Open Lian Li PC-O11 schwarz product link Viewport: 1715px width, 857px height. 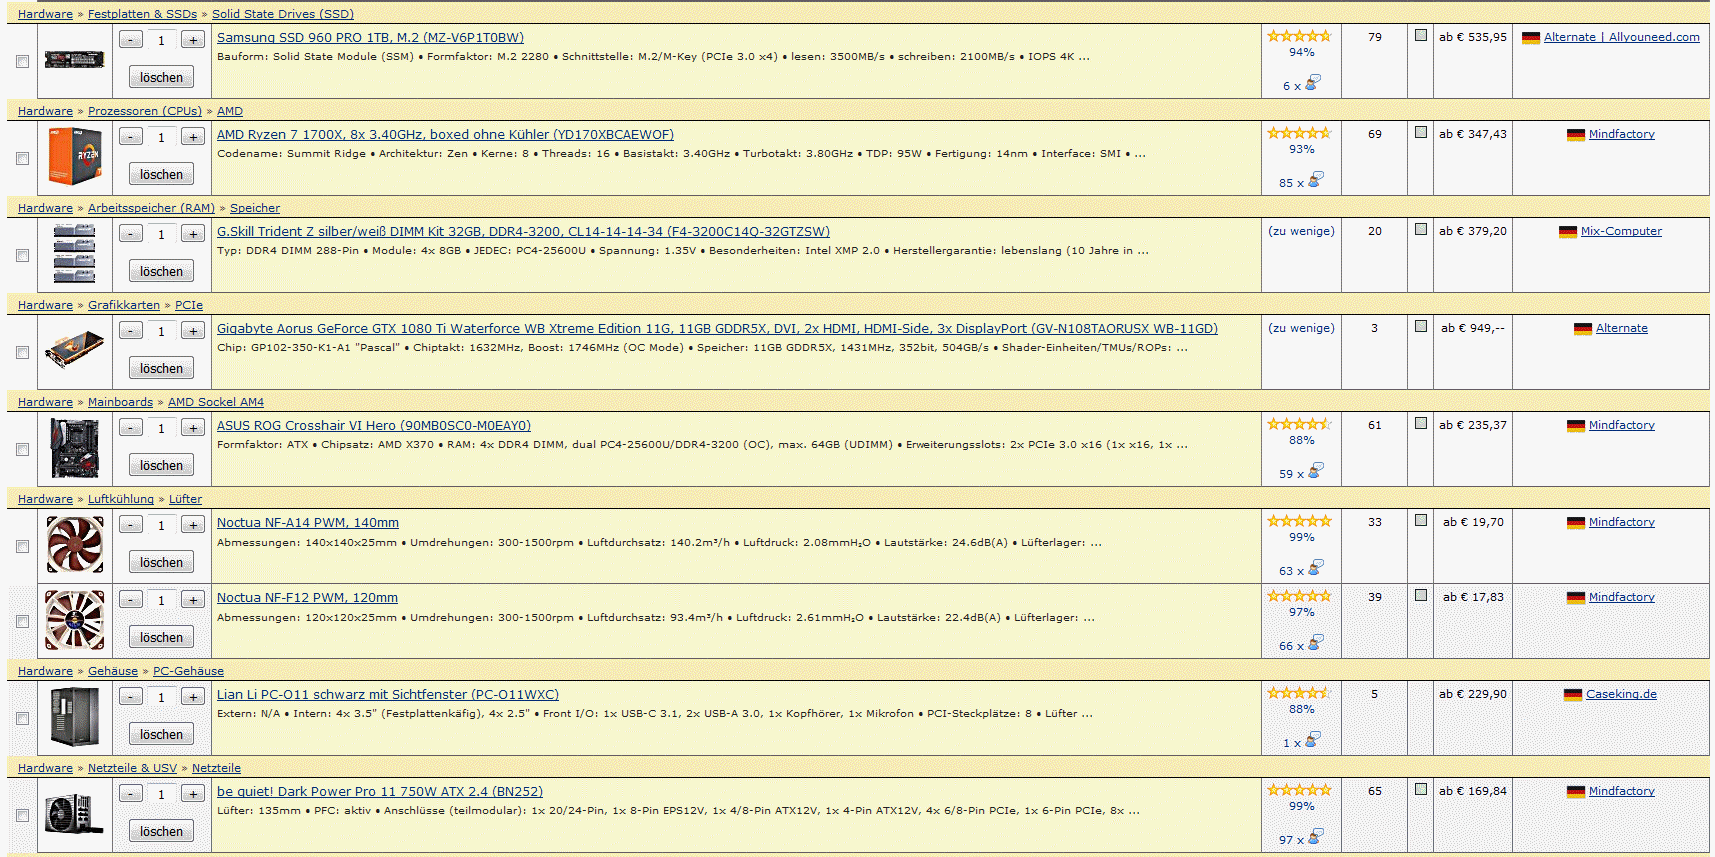tap(388, 694)
